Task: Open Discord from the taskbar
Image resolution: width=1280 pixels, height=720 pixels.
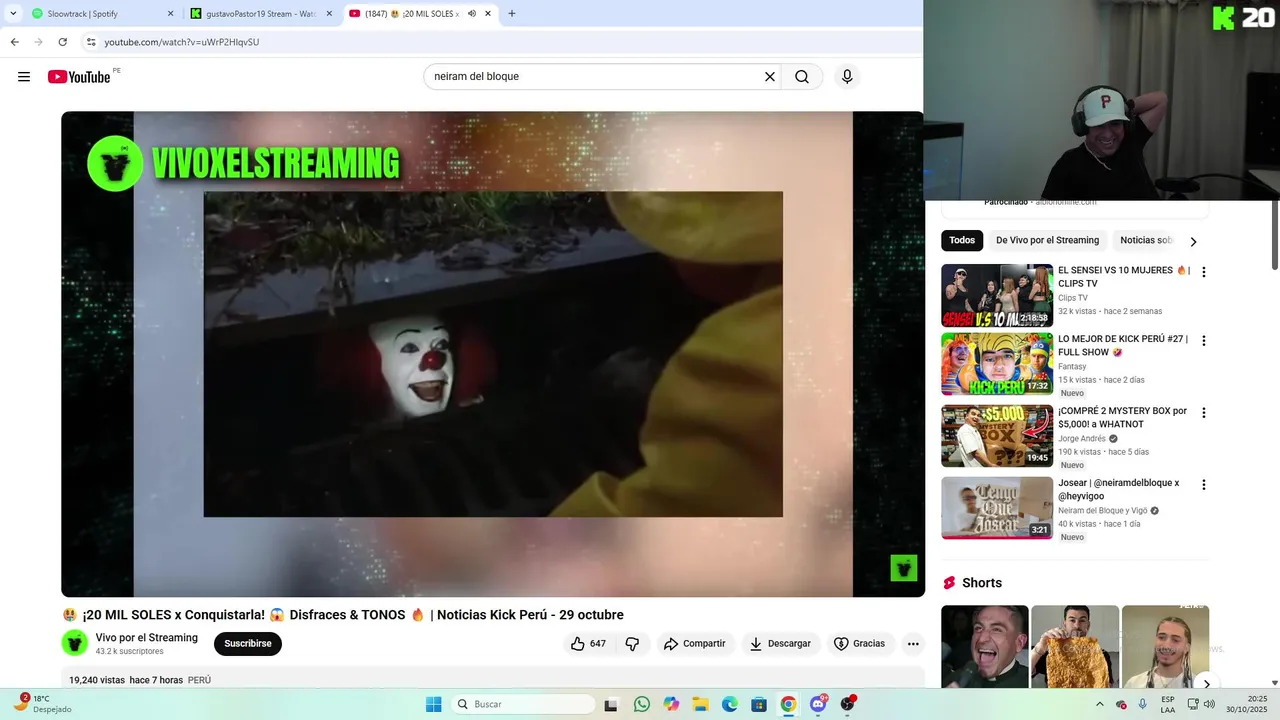Action: 818,704
